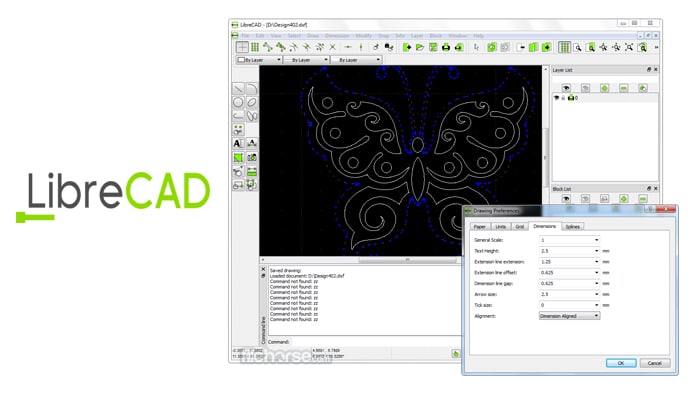Close the Block List panel
The width and height of the screenshot is (700, 400).
656,188
